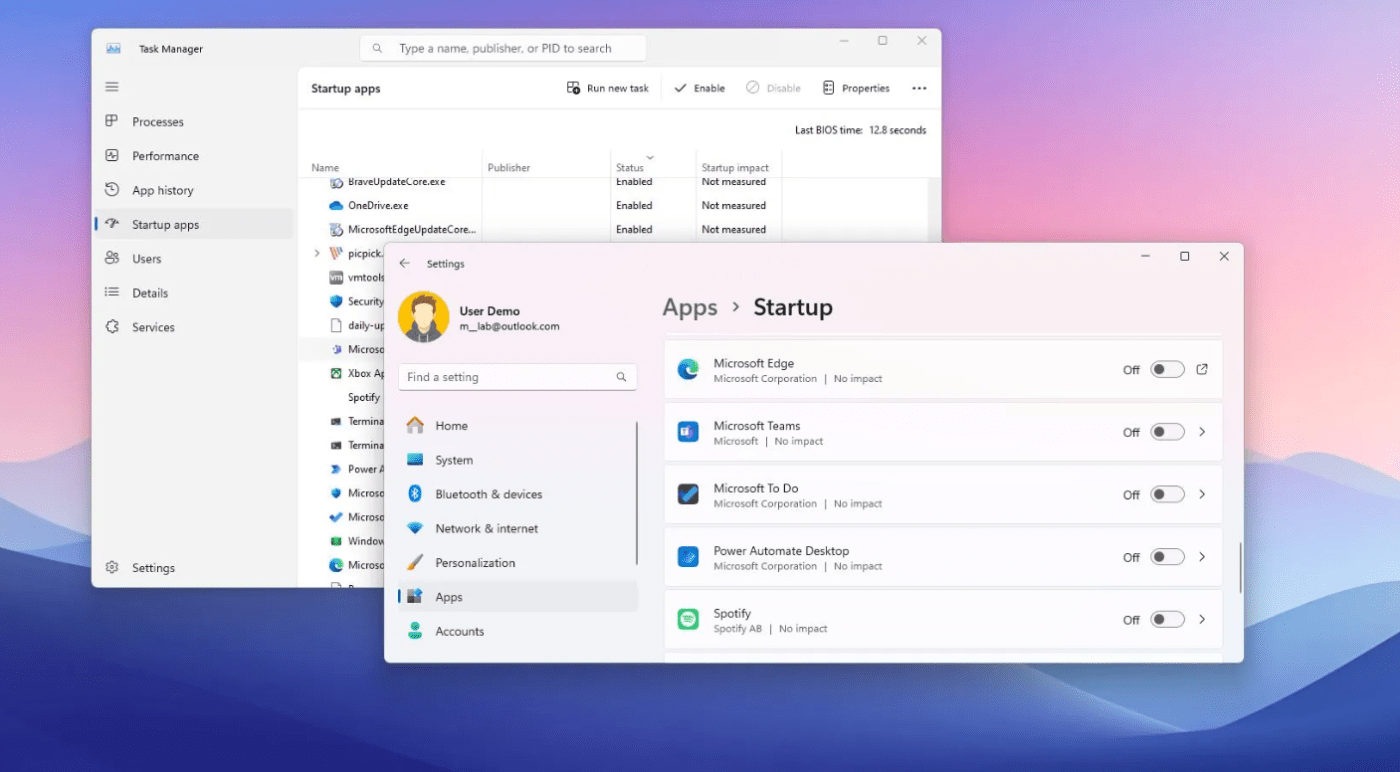Image resolution: width=1400 pixels, height=772 pixels.
Task: Sort by Name column in Task Manager
Action: click(x=325, y=168)
